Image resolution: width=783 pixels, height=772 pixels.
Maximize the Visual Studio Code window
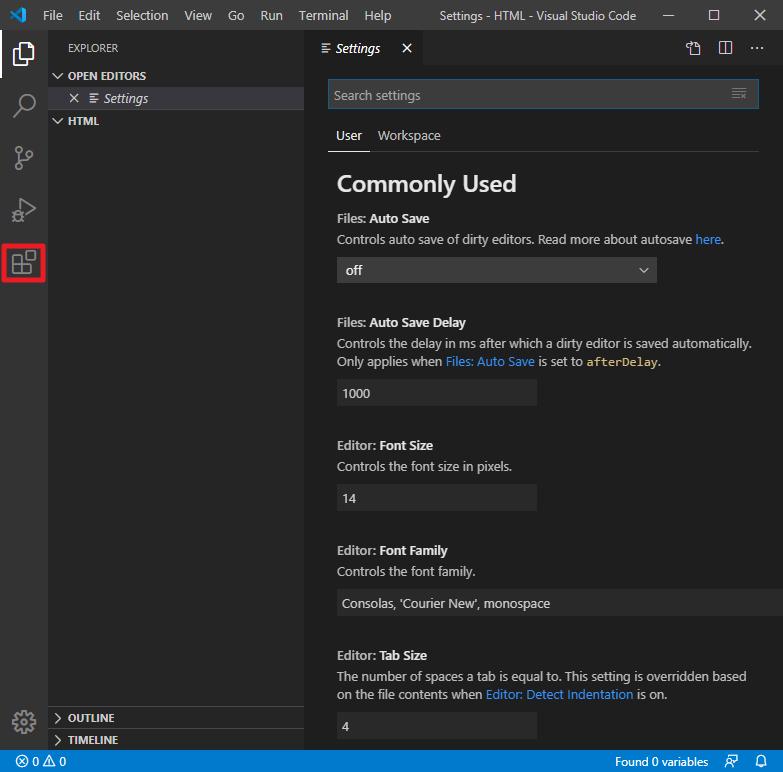714,15
